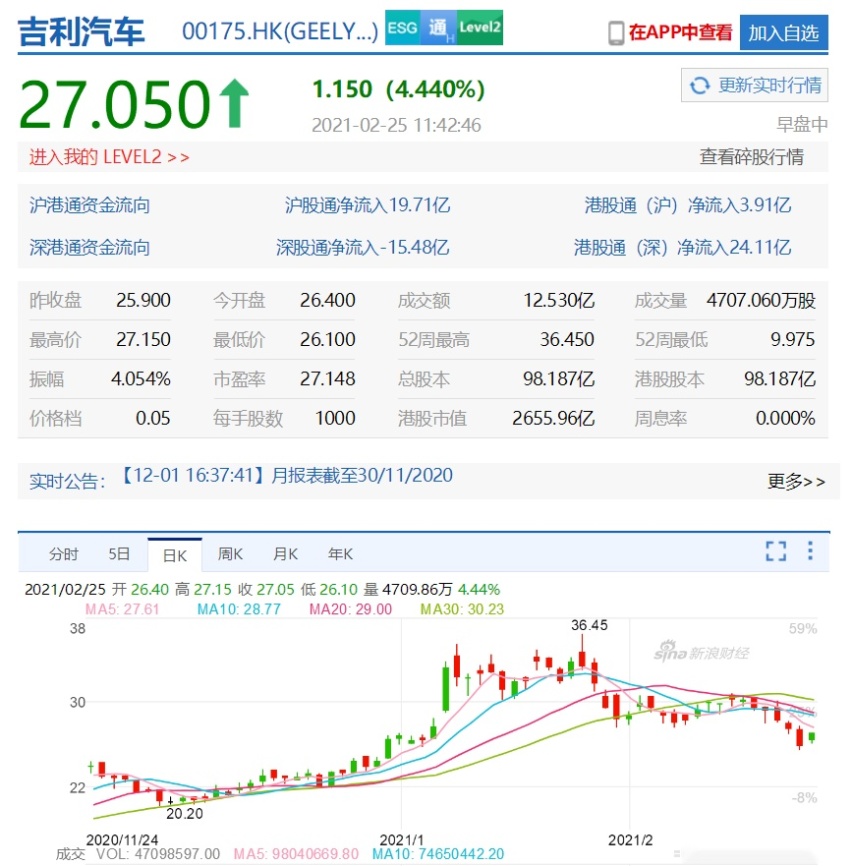Click the current price 27.050

(115, 104)
